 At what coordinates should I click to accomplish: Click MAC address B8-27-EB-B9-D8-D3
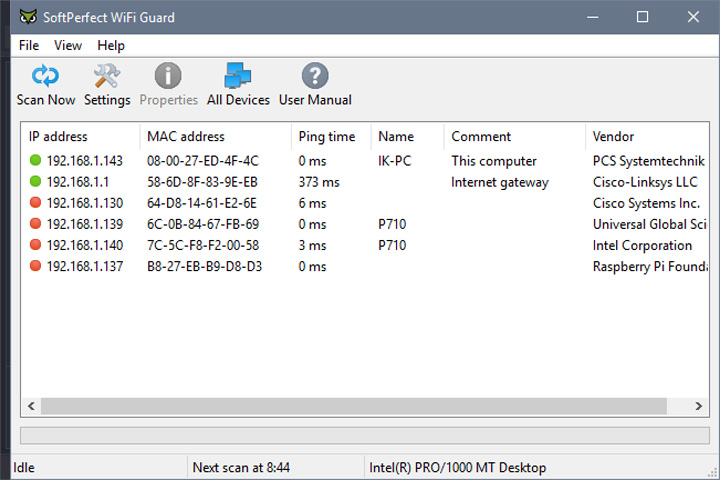[204, 266]
